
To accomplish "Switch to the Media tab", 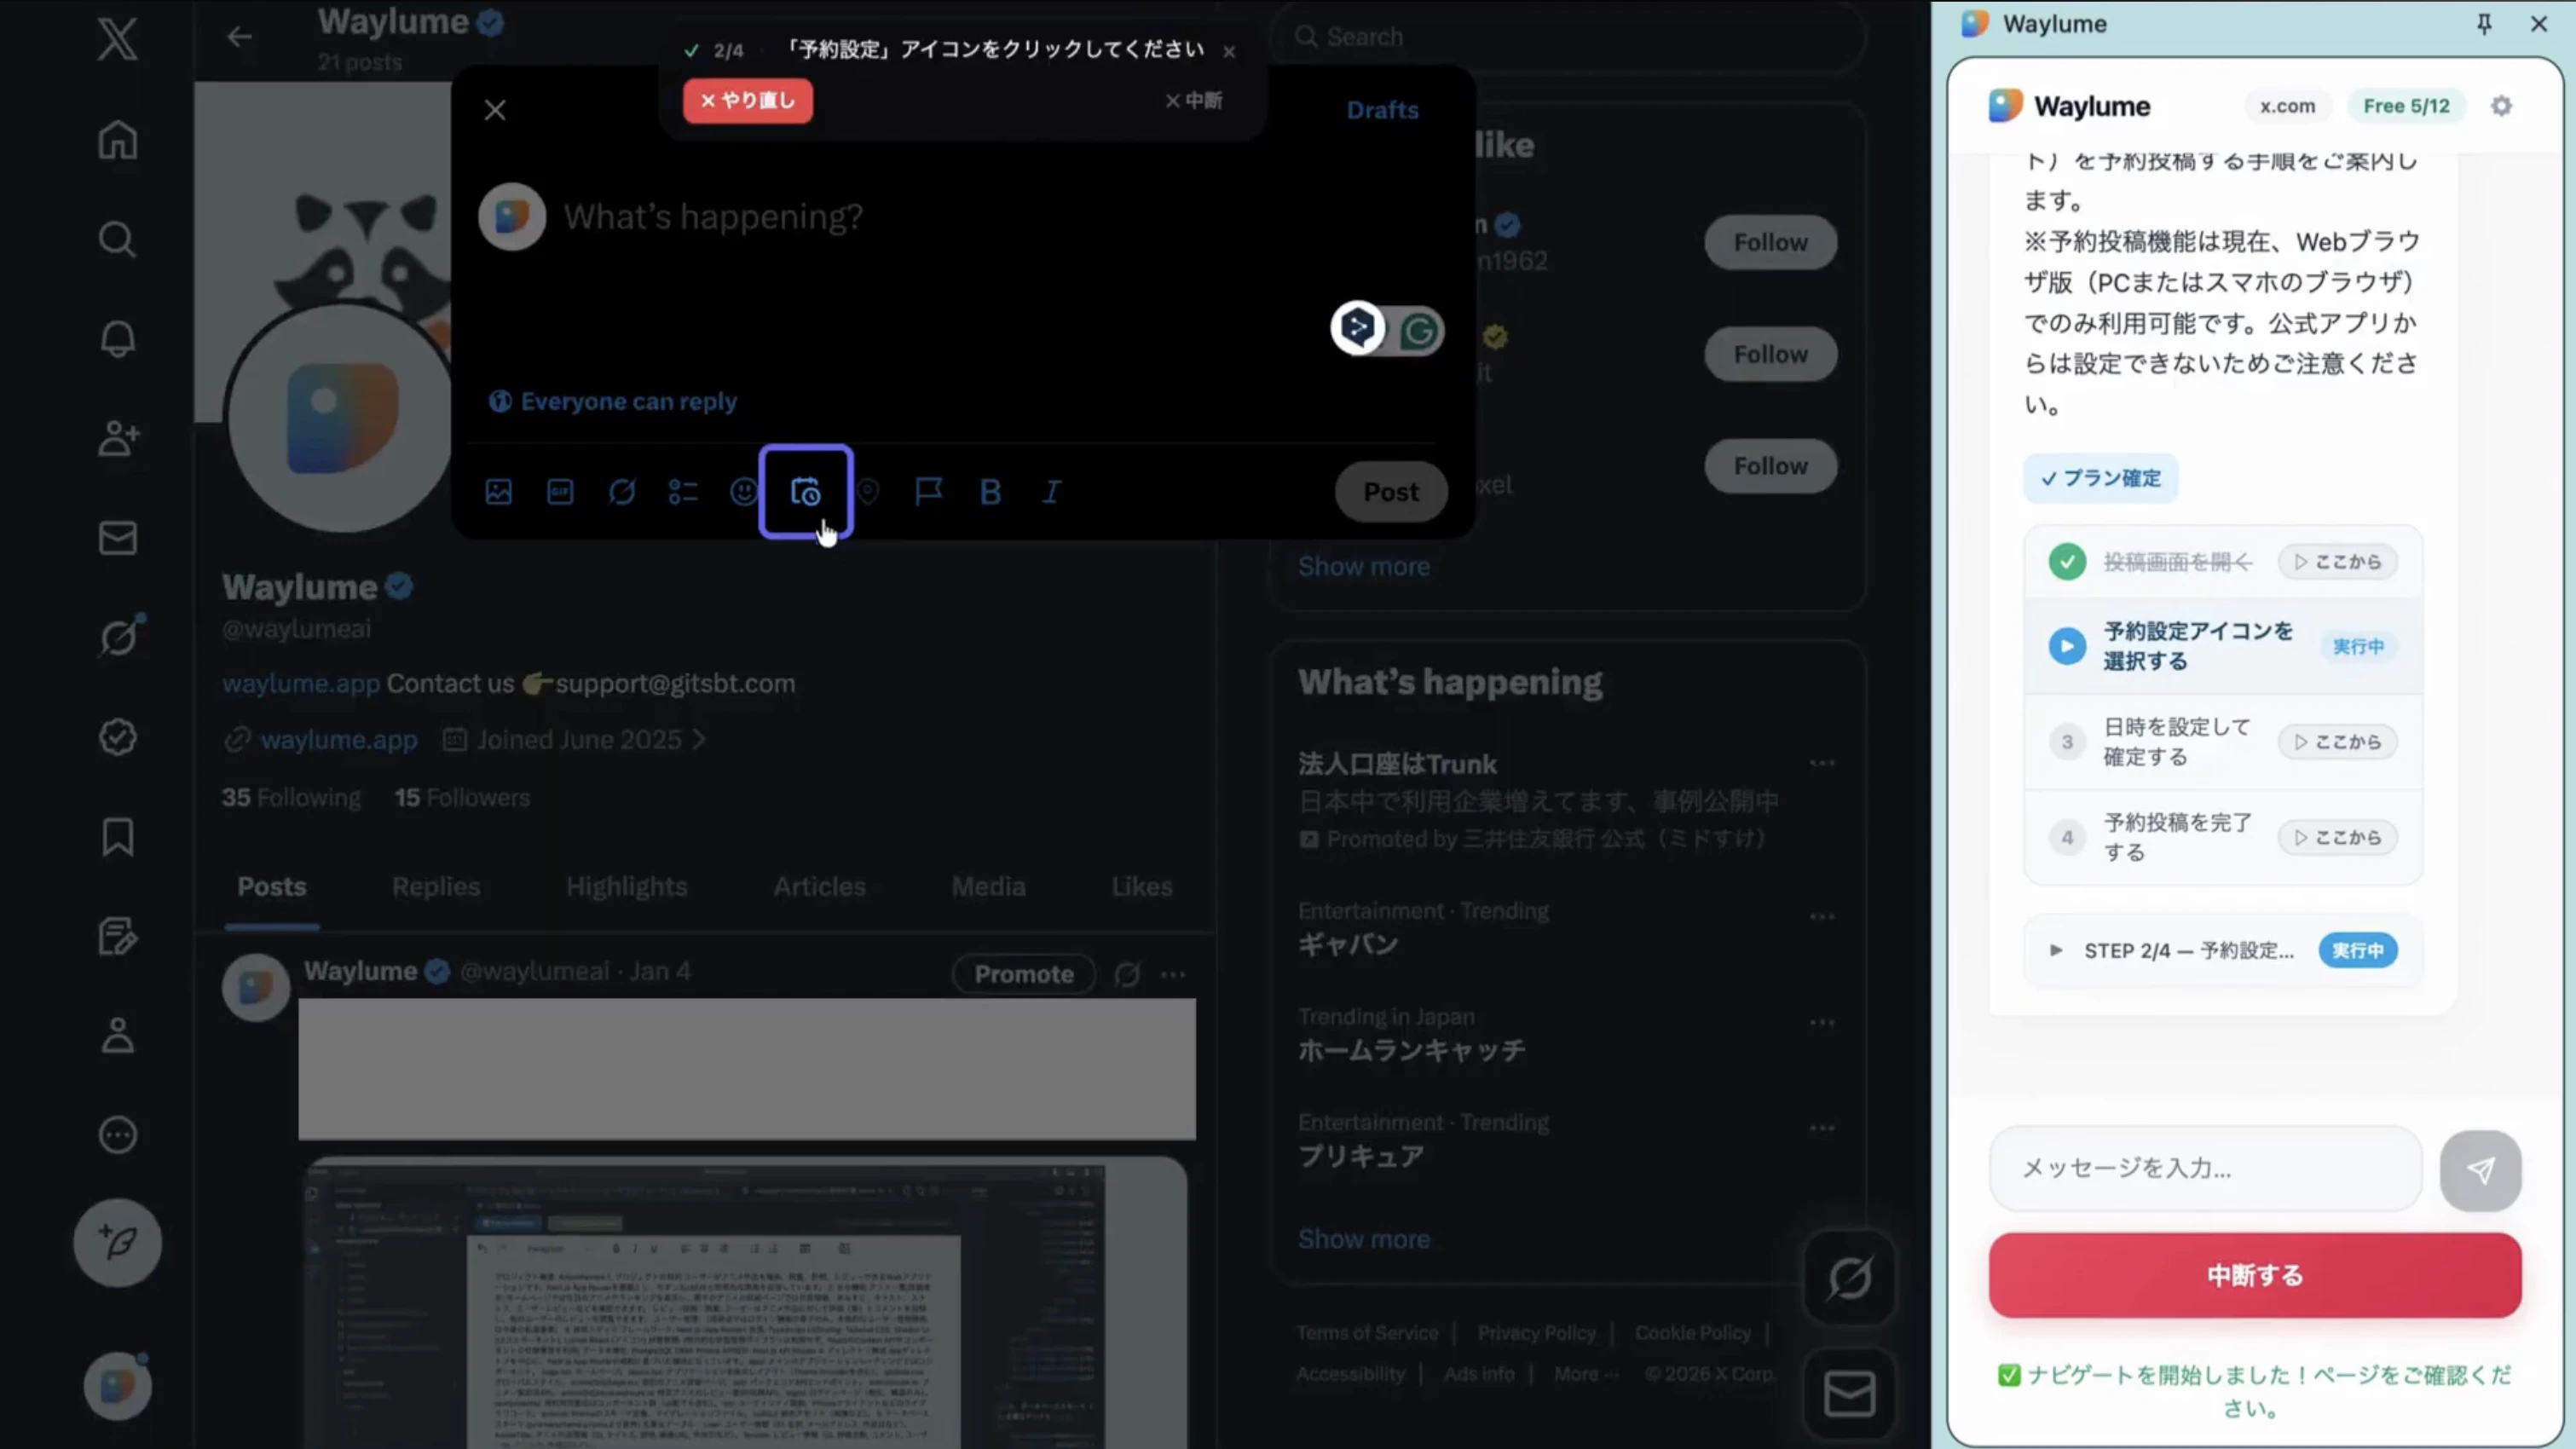I will (988, 887).
